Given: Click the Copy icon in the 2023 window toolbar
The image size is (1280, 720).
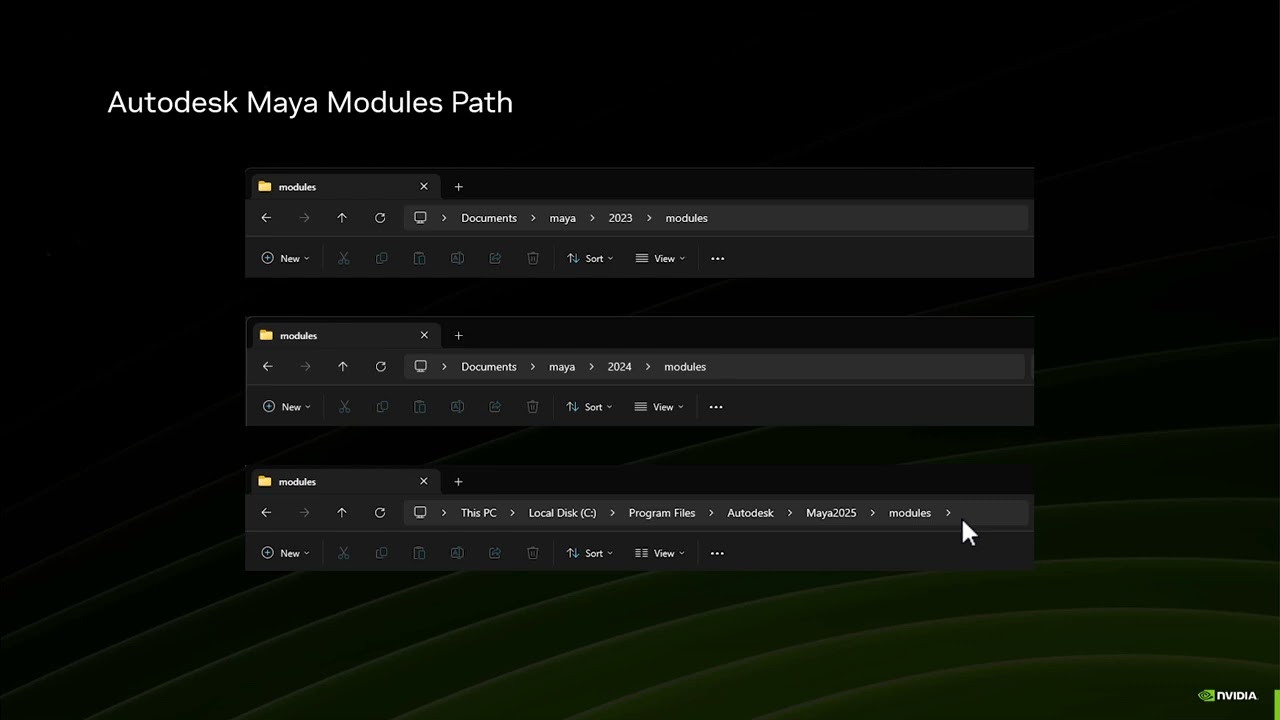Looking at the screenshot, I should pyautogui.click(x=381, y=258).
